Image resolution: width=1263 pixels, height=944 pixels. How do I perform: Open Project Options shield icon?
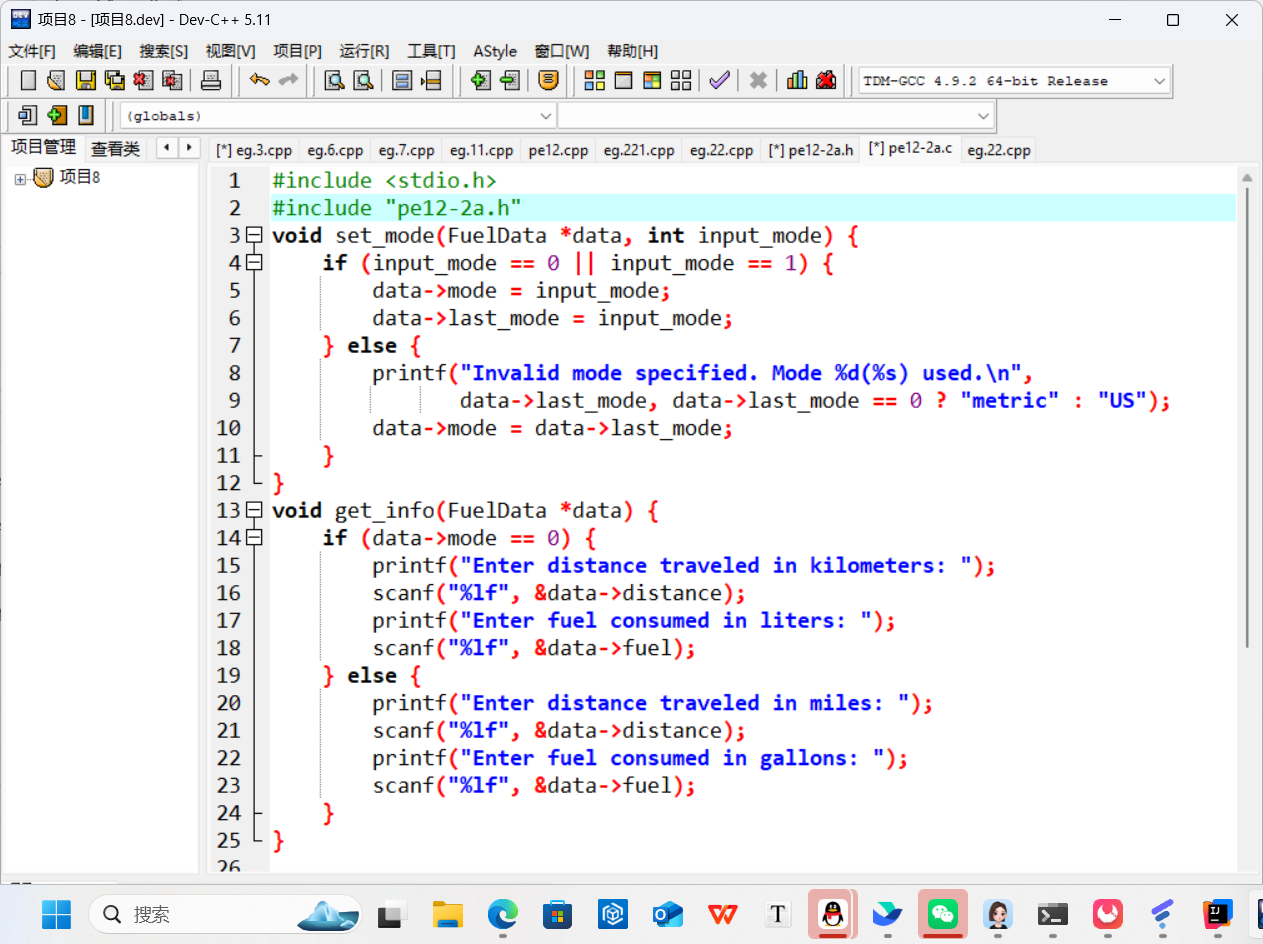tap(547, 81)
